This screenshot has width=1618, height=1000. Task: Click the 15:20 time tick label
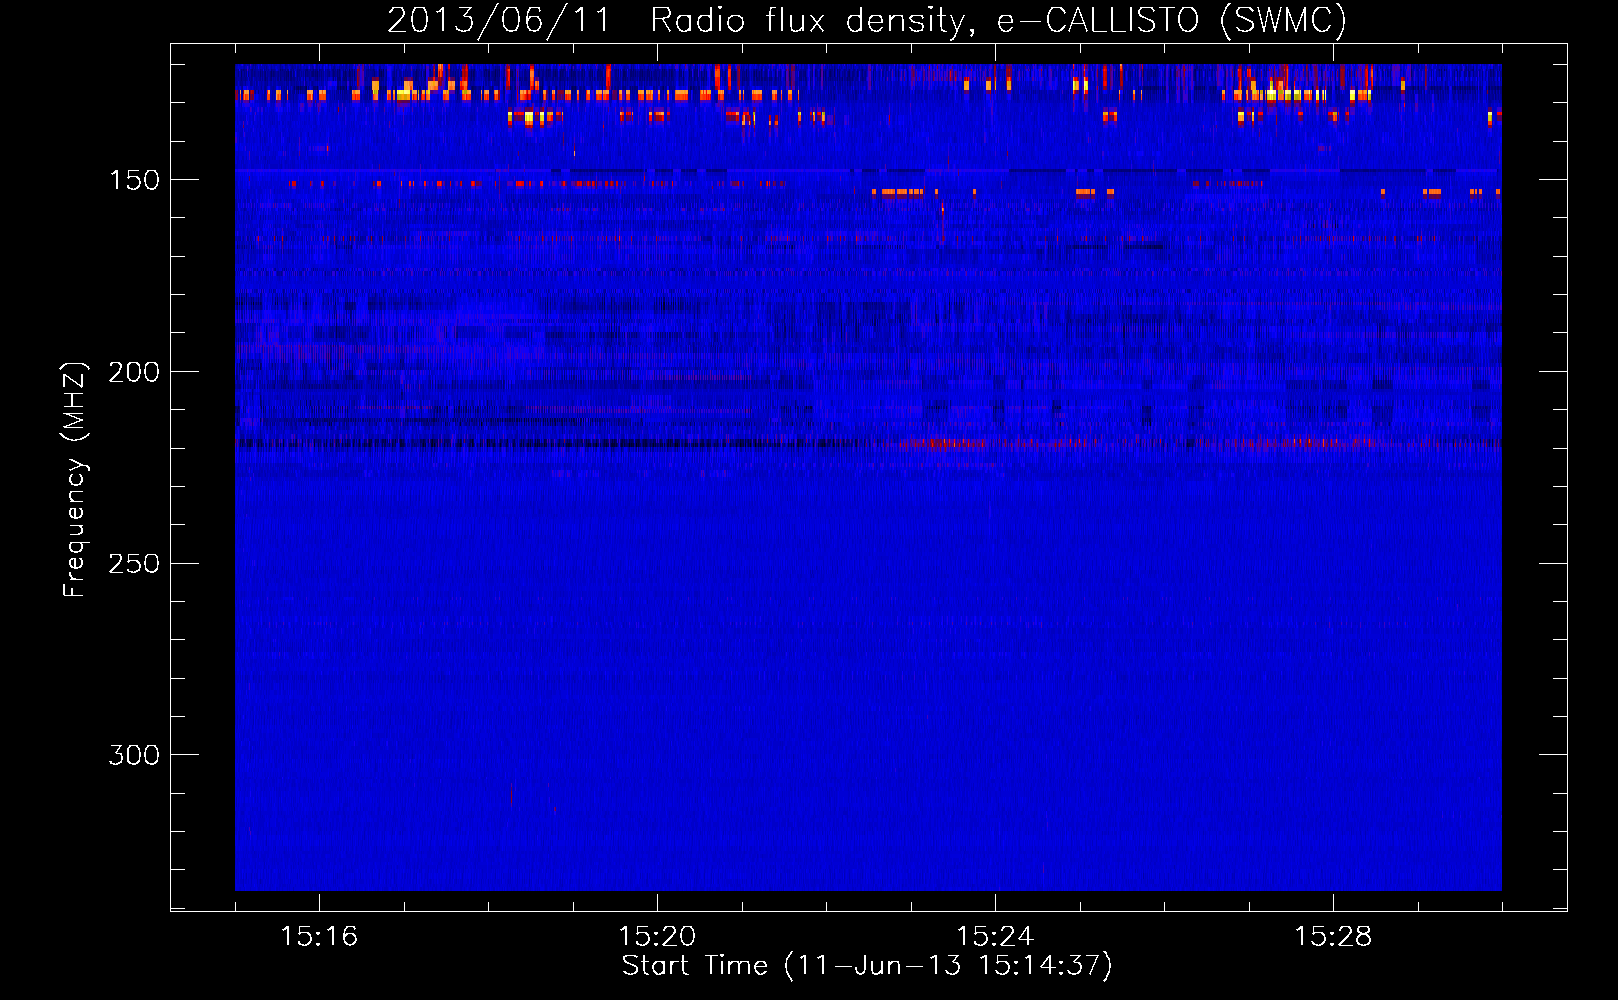[x=657, y=936]
